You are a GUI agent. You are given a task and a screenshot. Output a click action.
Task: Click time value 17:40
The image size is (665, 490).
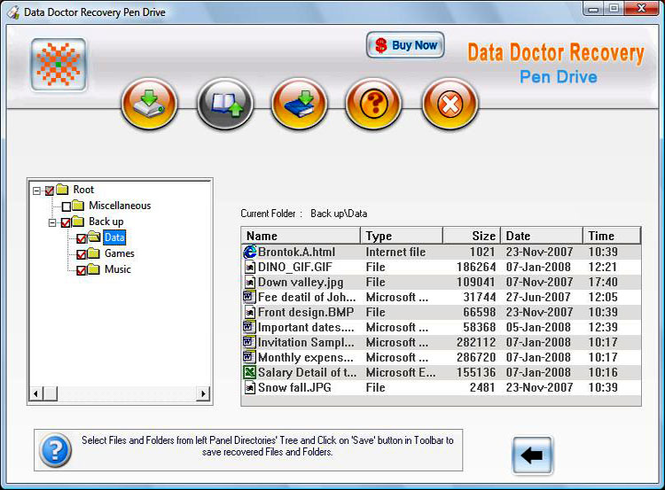tap(603, 282)
